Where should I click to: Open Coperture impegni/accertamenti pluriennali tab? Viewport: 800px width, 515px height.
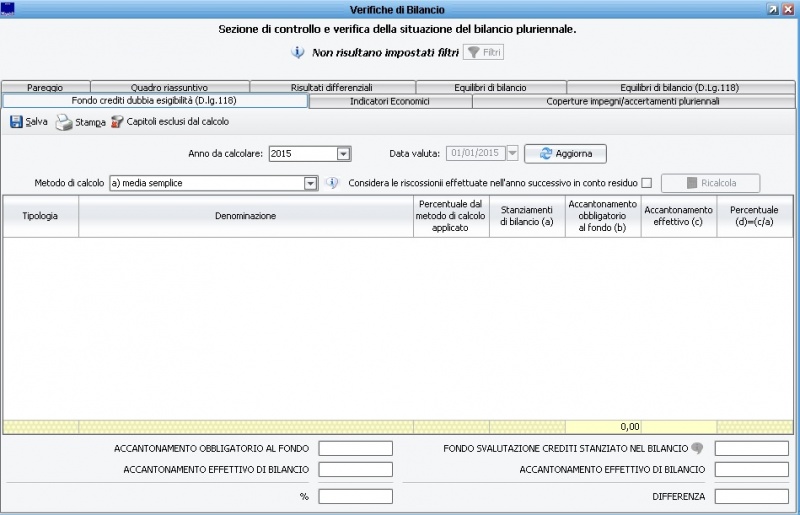[633, 102]
